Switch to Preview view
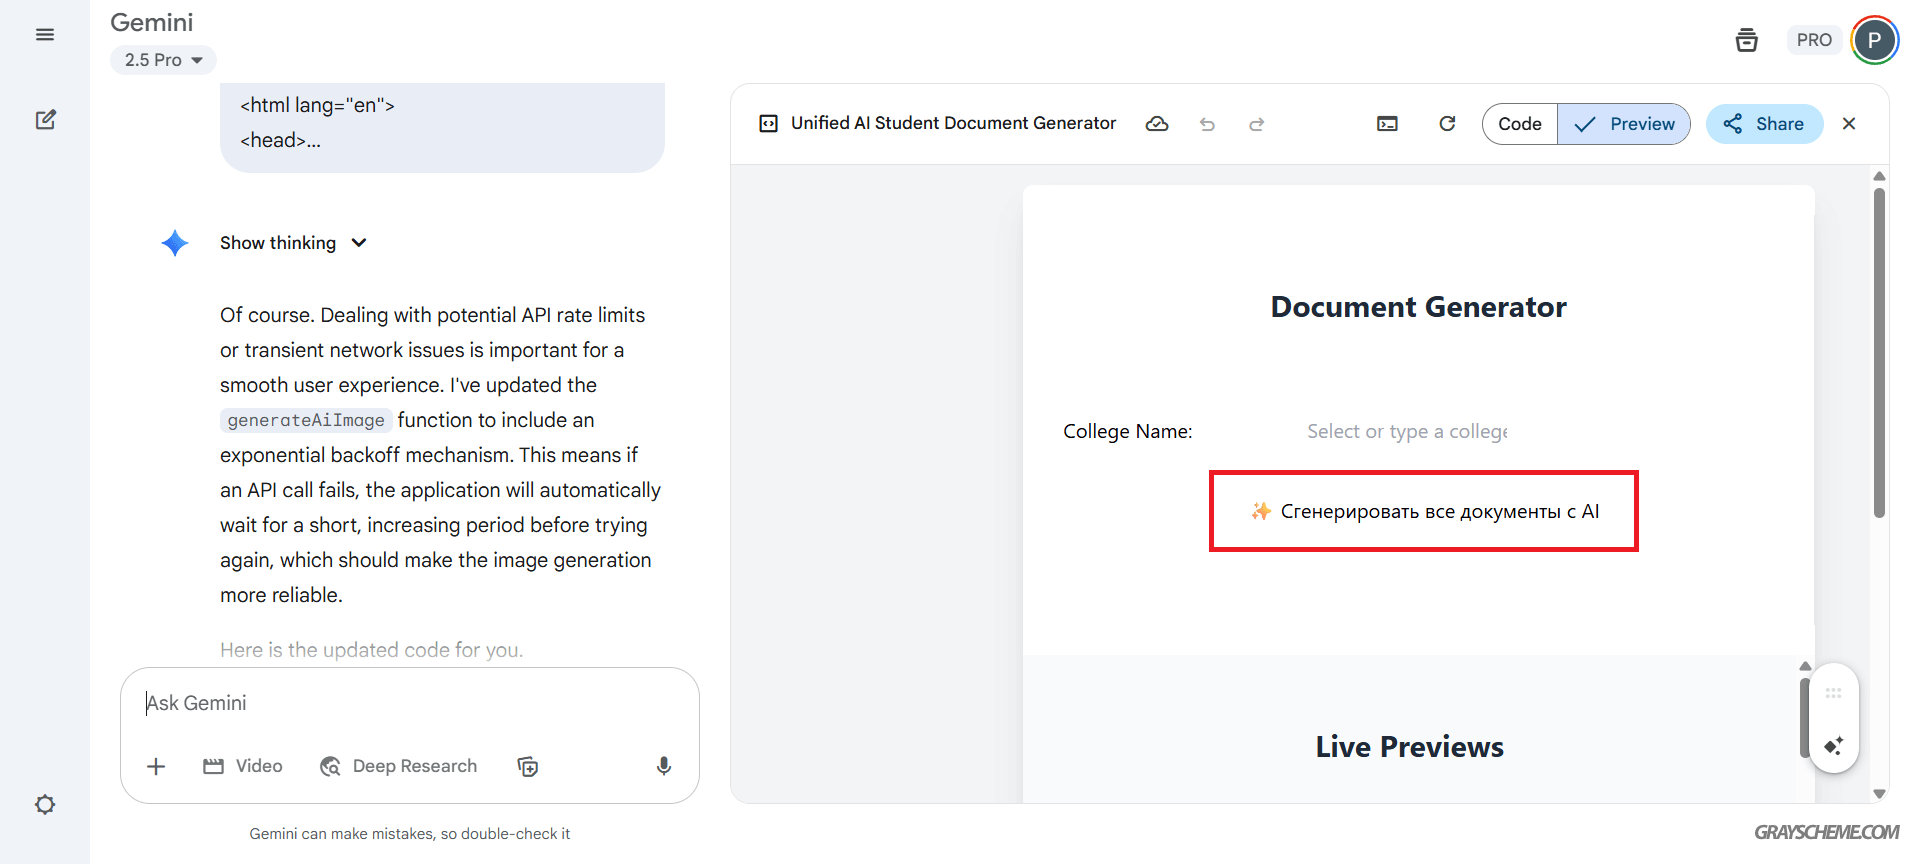The height and width of the screenshot is (864, 1915). tap(1624, 124)
